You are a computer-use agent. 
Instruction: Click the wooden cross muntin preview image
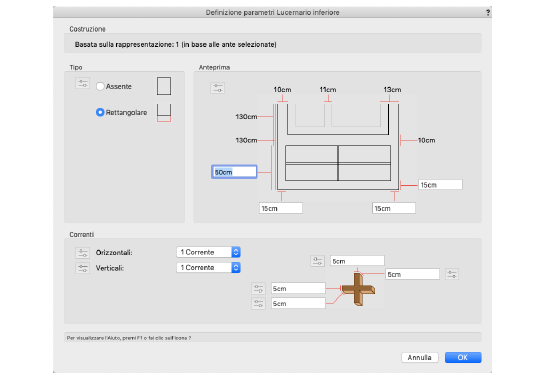pos(358,289)
